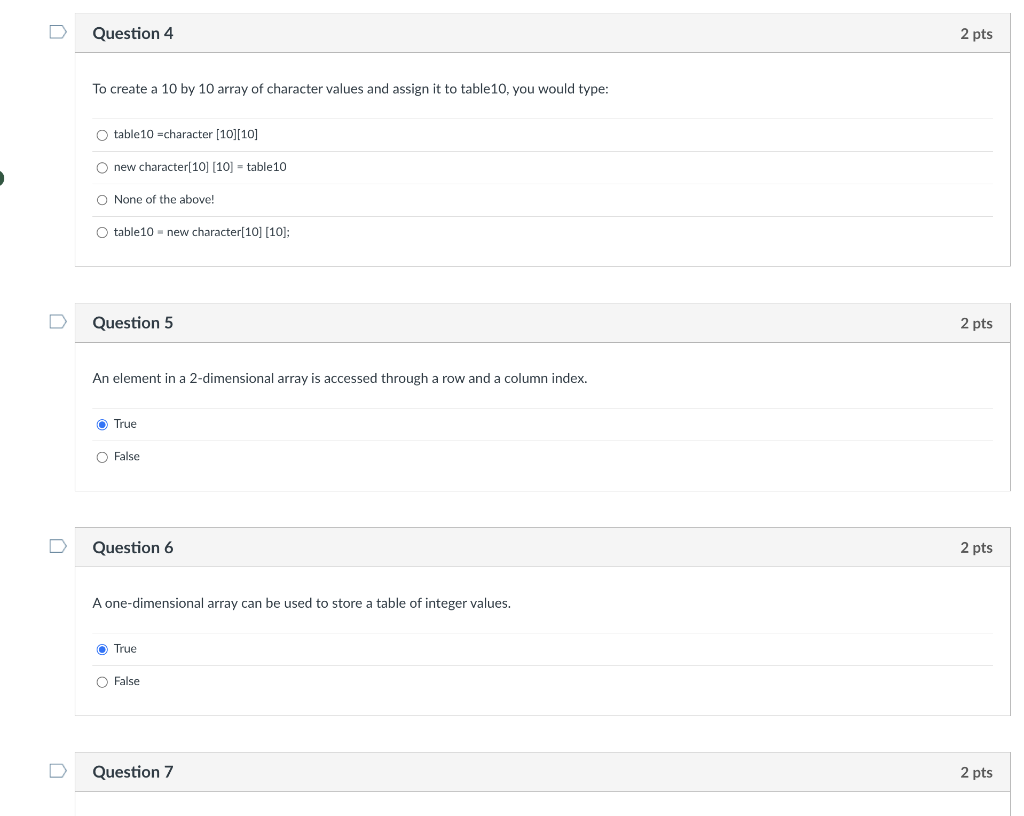Select False for Question 5
Viewport: 1024px width, 816px height.
[102, 456]
